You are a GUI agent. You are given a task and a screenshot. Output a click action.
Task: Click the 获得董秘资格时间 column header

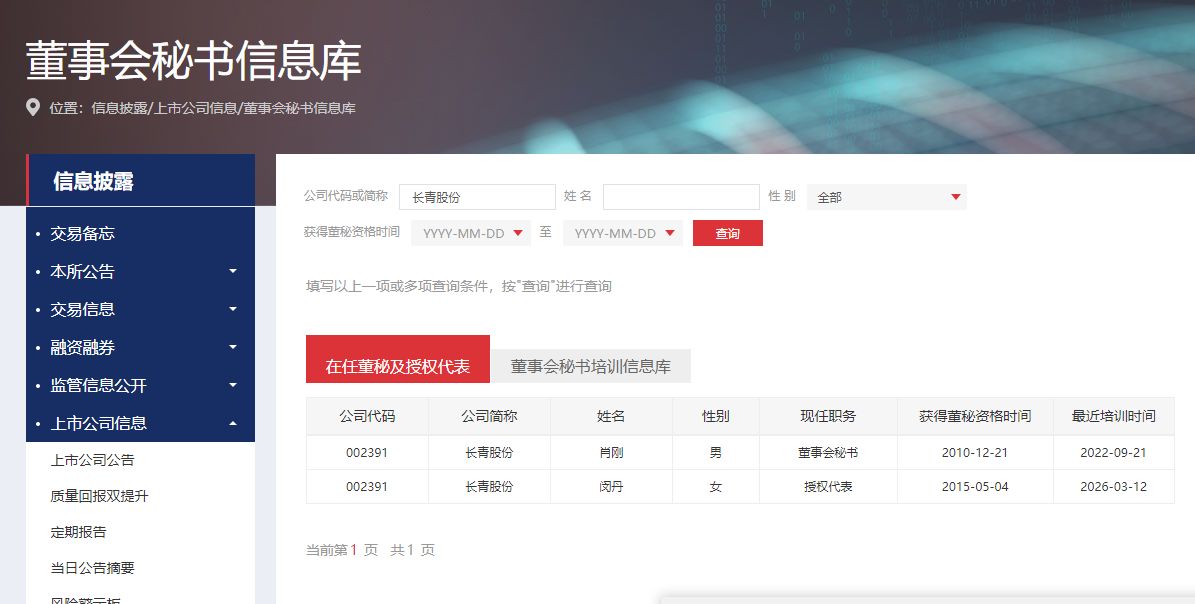pyautogui.click(x=975, y=416)
